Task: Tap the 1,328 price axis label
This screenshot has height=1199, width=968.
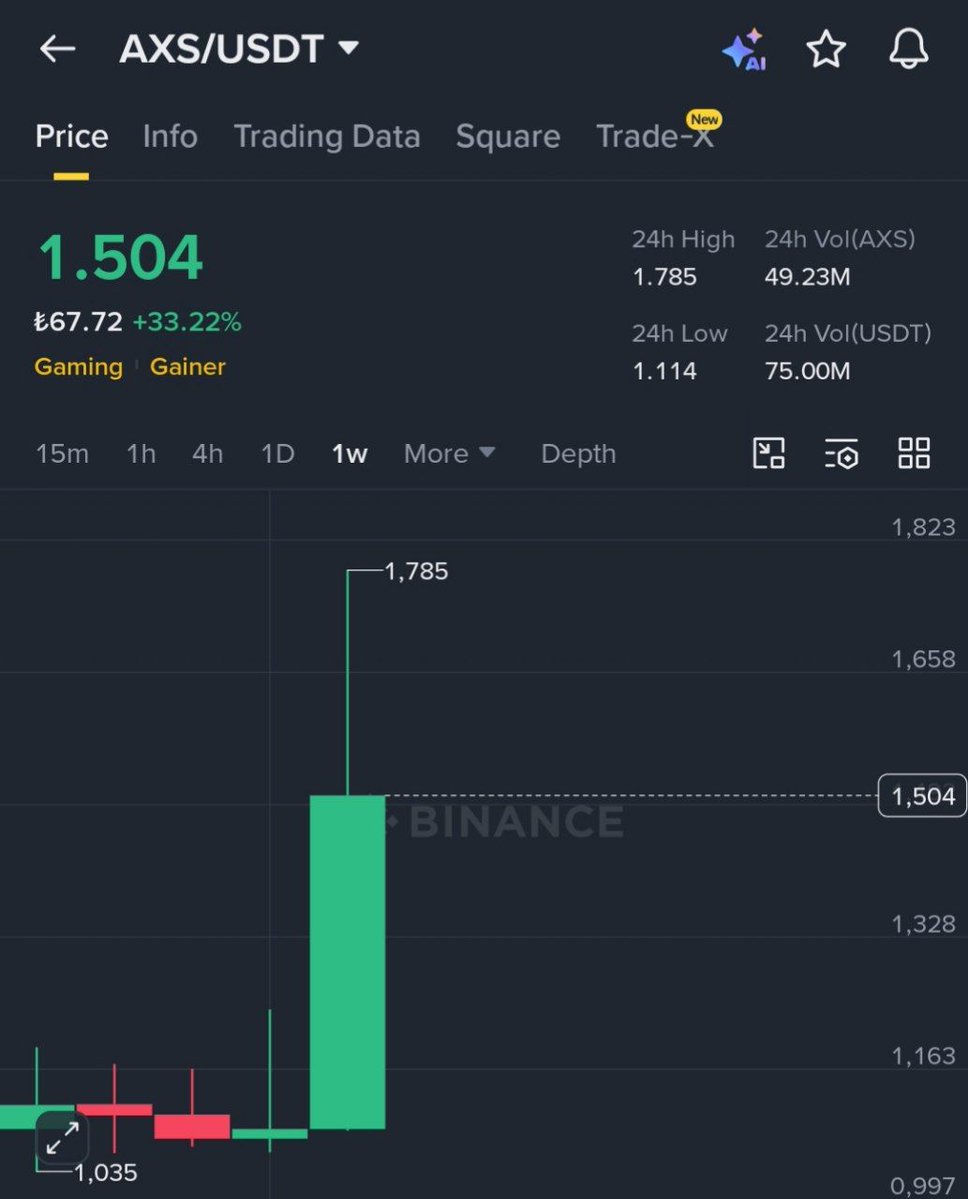Action: (x=924, y=924)
